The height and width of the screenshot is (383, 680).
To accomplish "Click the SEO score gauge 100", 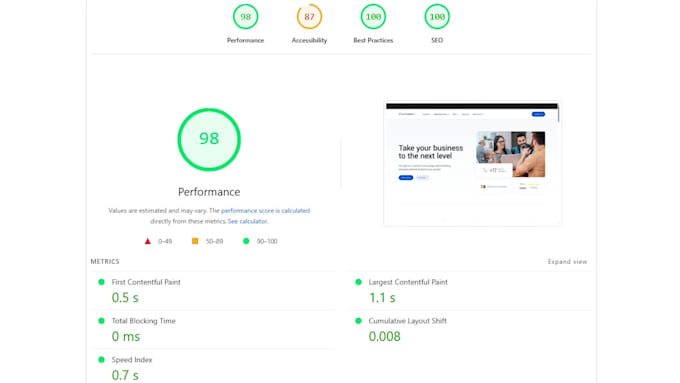I will (437, 16).
